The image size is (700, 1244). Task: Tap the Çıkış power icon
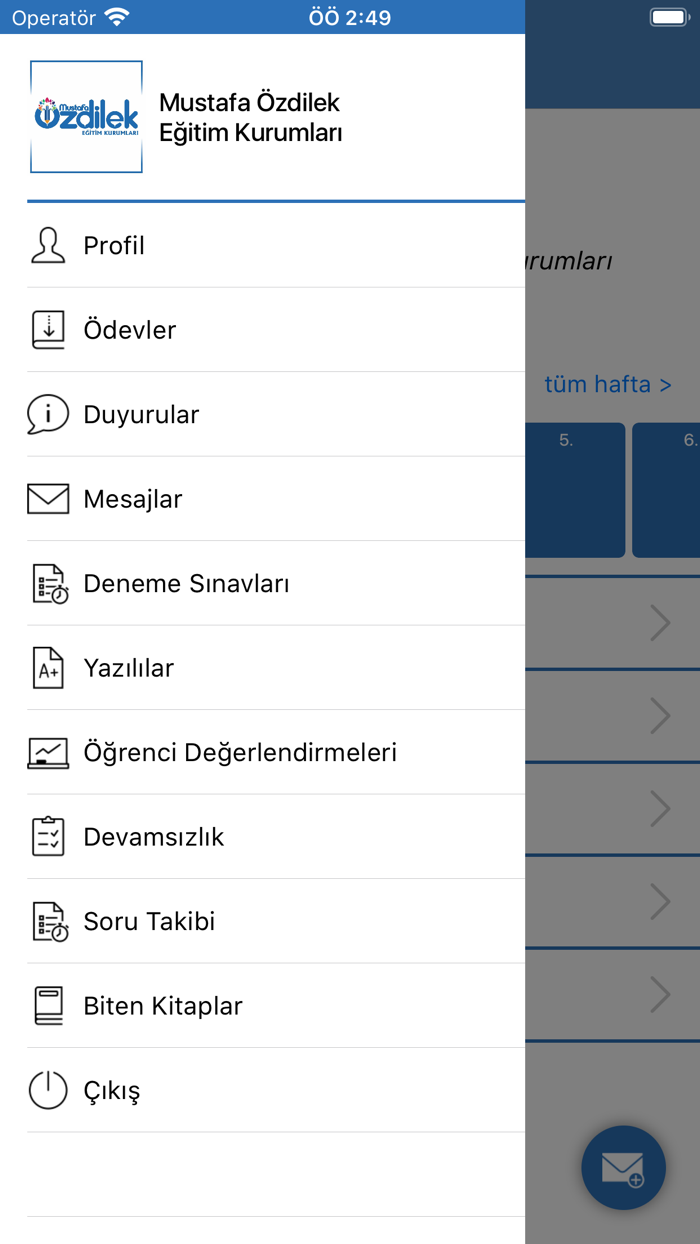[x=47, y=1090]
